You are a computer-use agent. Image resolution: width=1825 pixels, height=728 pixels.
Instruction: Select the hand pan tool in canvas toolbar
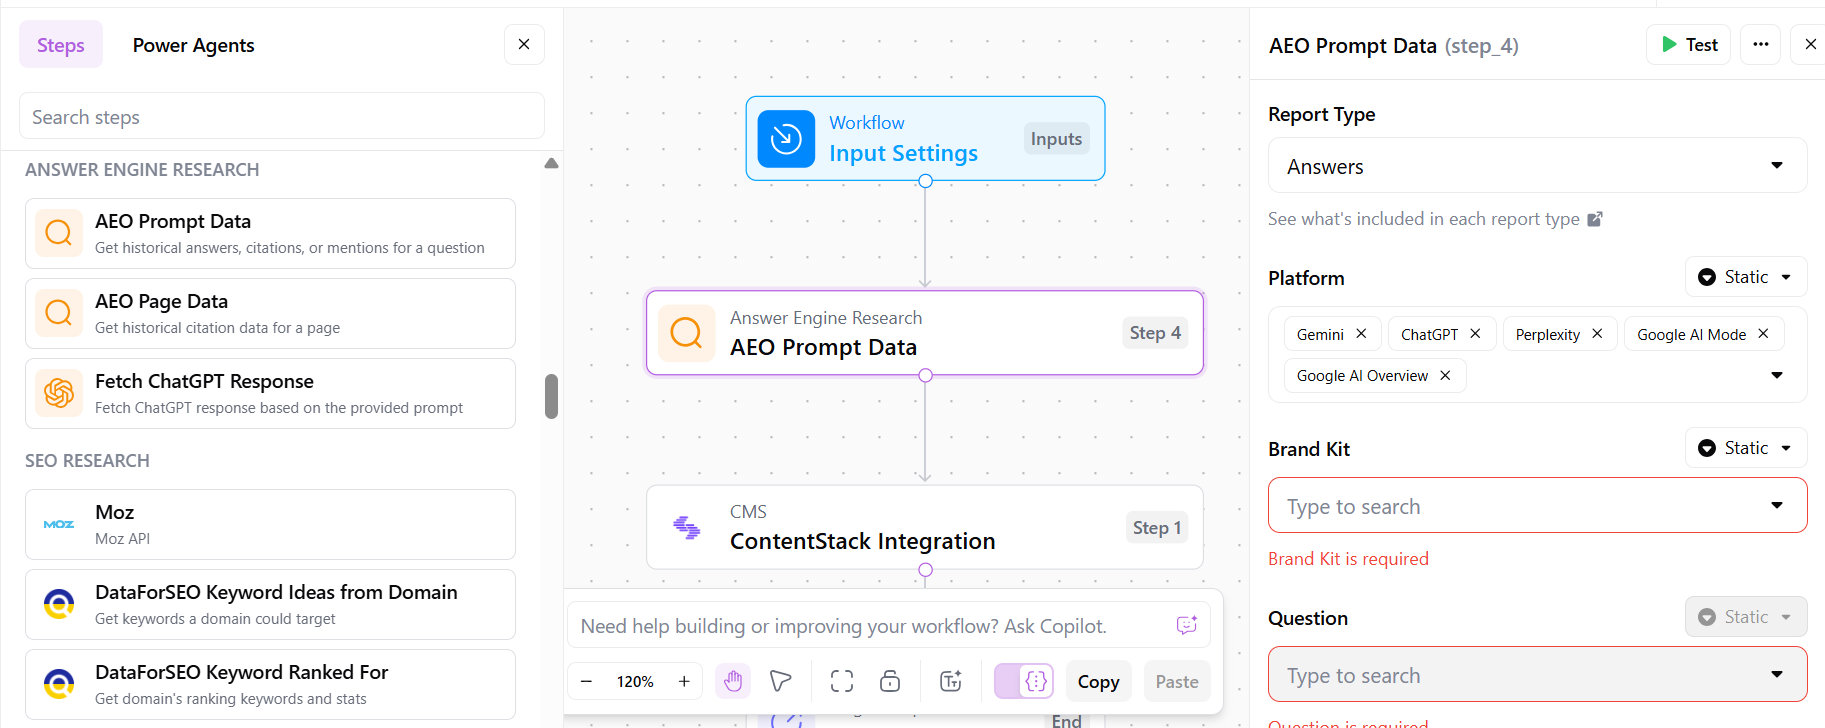[733, 681]
